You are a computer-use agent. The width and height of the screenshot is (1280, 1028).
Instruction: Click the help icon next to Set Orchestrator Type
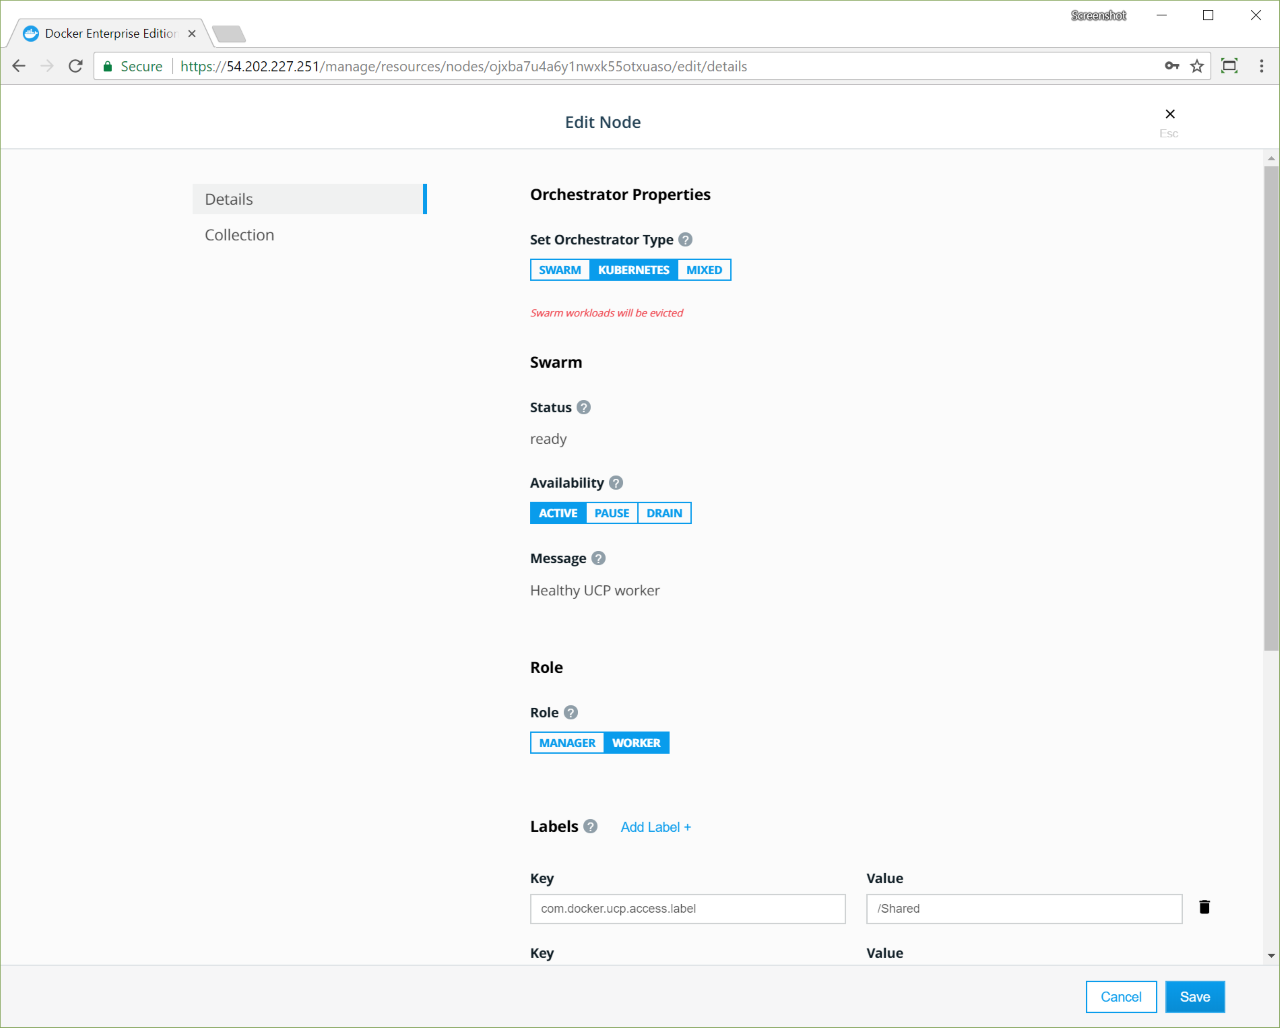[x=685, y=240]
